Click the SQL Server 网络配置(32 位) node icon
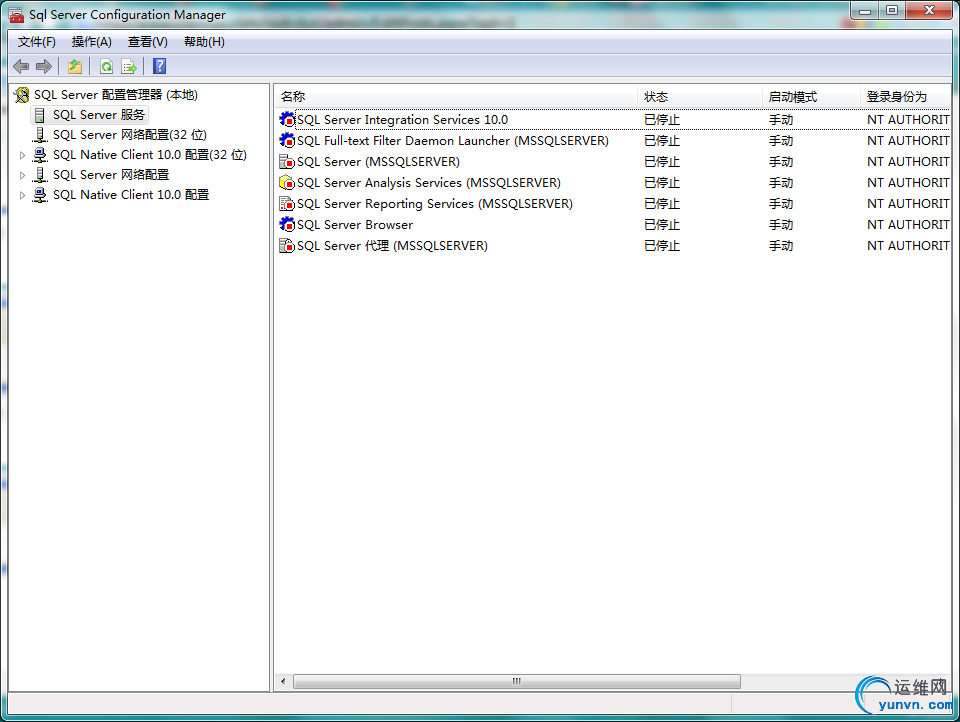Viewport: 960px width, 722px height. coord(40,135)
